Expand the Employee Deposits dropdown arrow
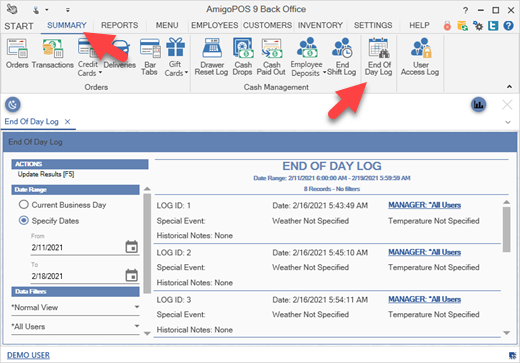 tap(325, 72)
